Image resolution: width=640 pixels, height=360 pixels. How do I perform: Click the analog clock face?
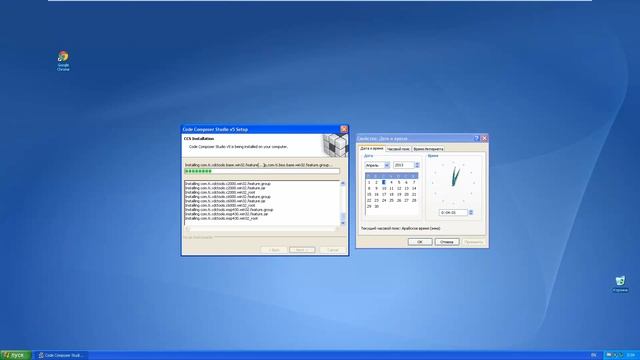click(454, 182)
